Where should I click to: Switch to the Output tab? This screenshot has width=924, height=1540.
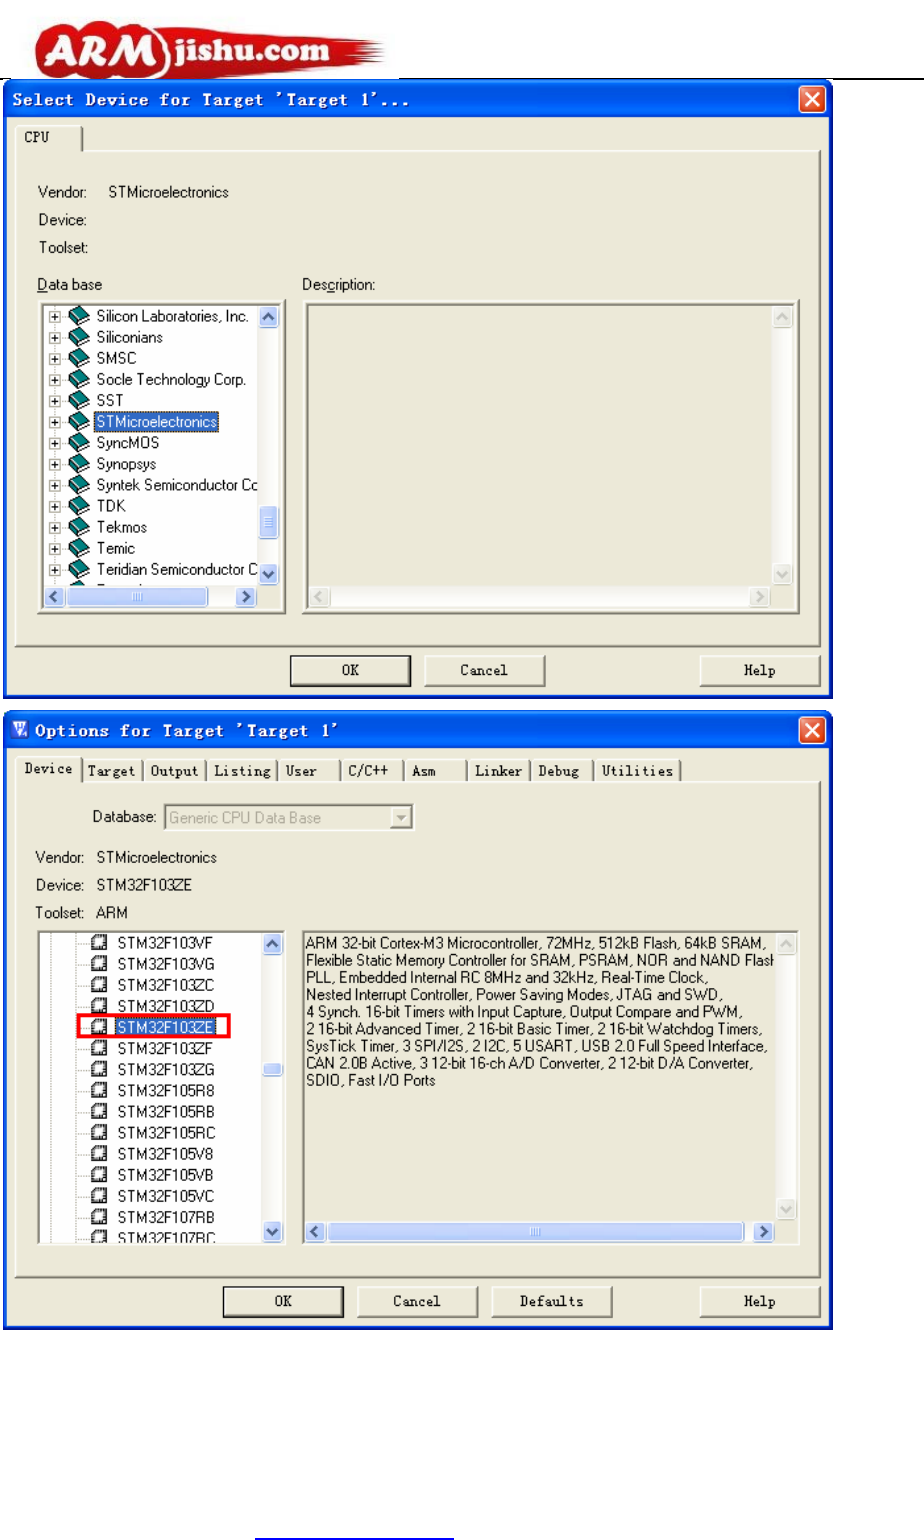(174, 771)
